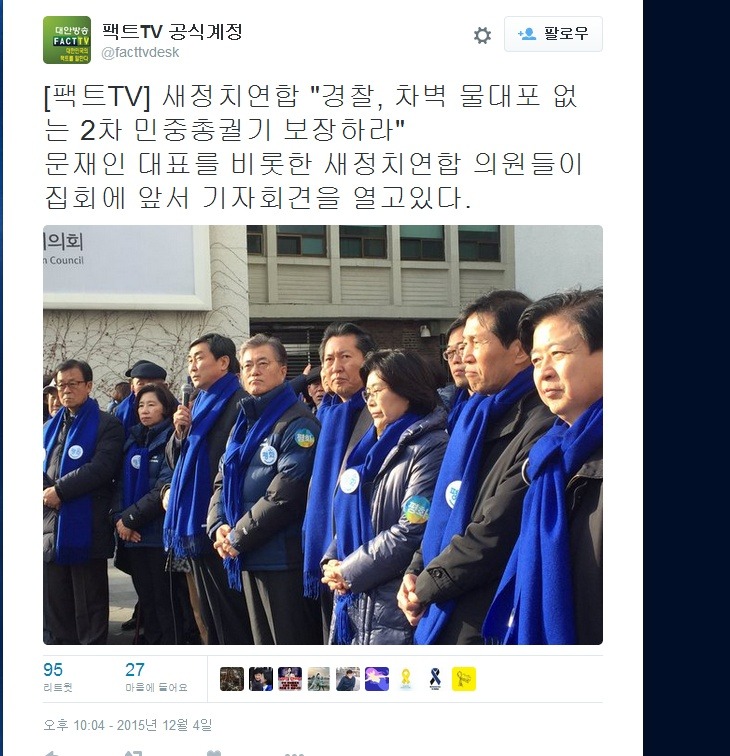Open the 팩트TV 공식계정 account name link
730x756 pixels.
(172, 31)
